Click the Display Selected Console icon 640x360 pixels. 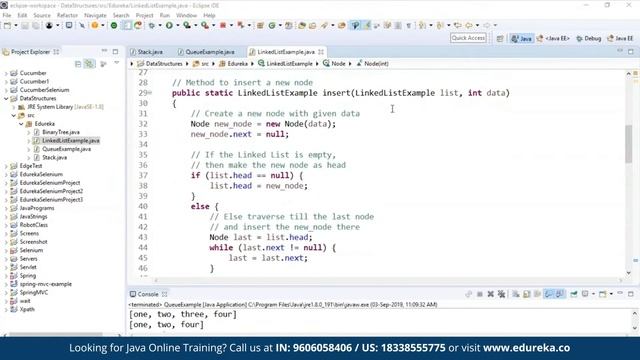click(585, 294)
